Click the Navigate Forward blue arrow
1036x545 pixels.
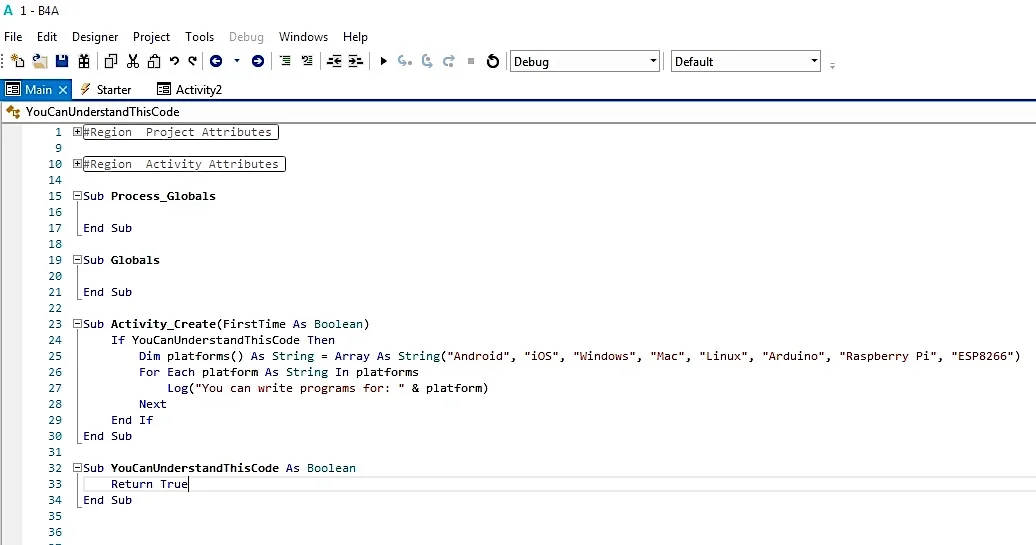(x=258, y=61)
